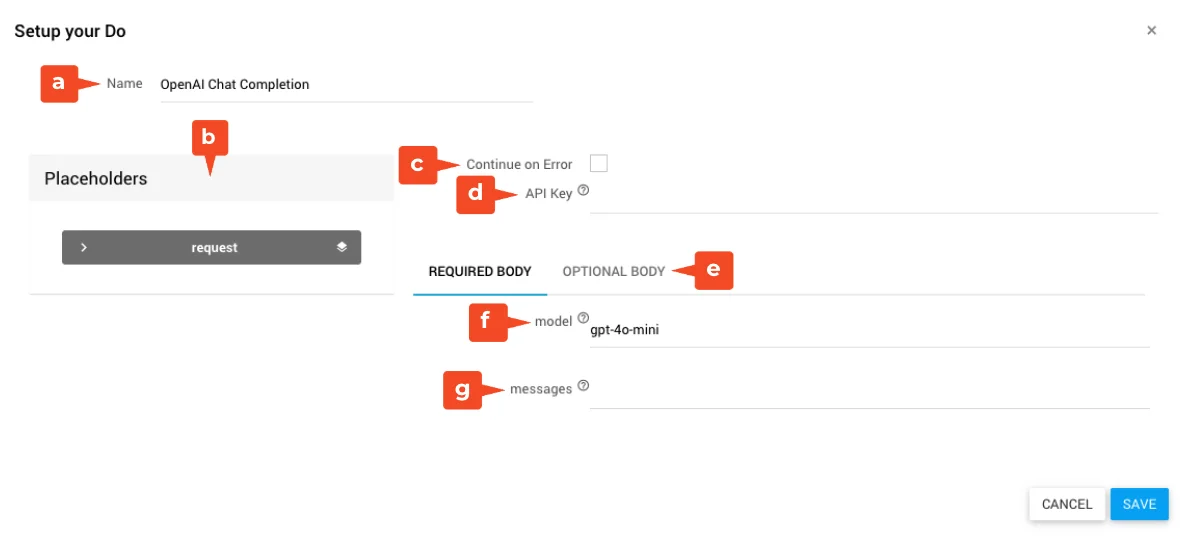The image size is (1200, 539).
Task: Show help for the messages field
Action: pyautogui.click(x=583, y=386)
